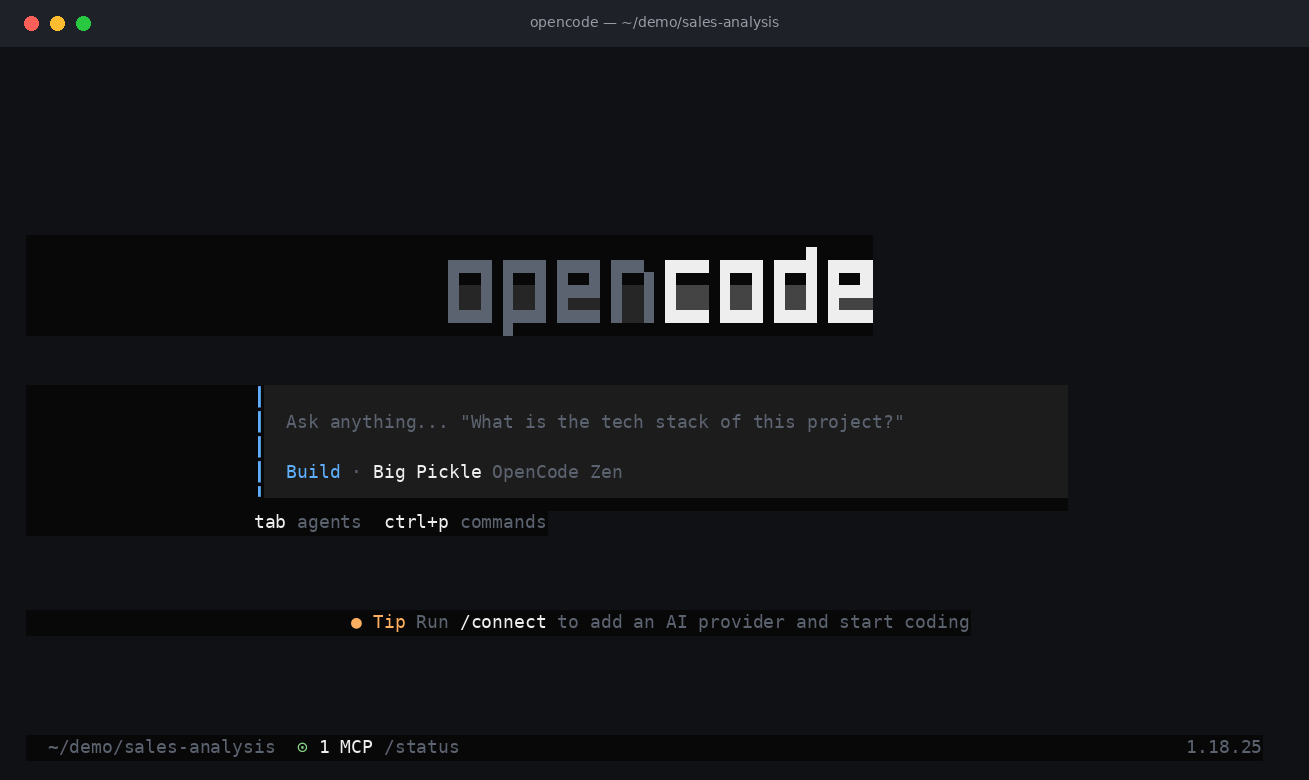This screenshot has width=1309, height=780.
Task: Click the green MCP status indicator
Action: tap(302, 747)
